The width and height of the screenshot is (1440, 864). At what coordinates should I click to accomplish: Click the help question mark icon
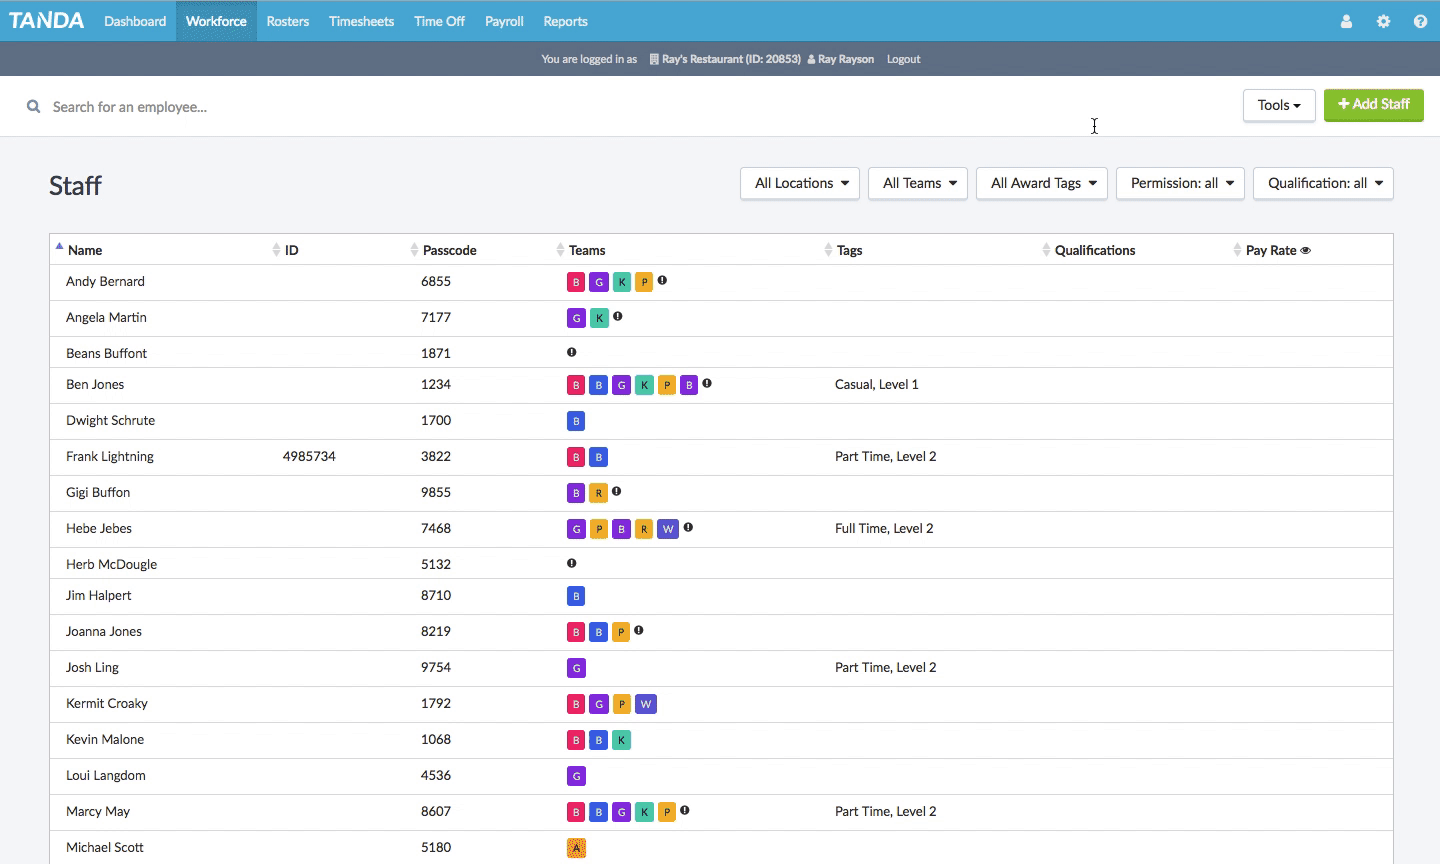coord(1420,21)
